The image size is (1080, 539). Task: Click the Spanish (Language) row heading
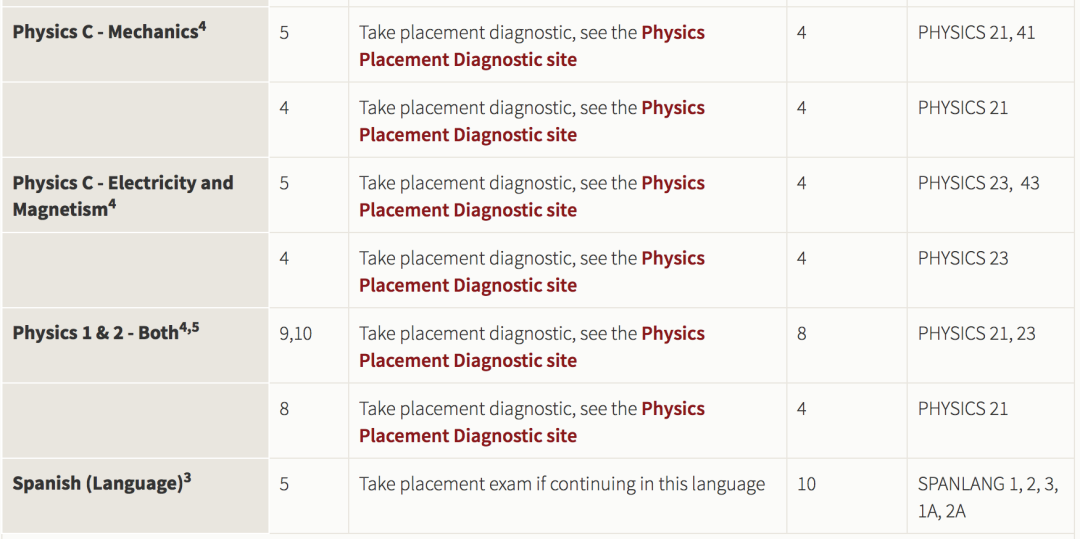tap(96, 484)
